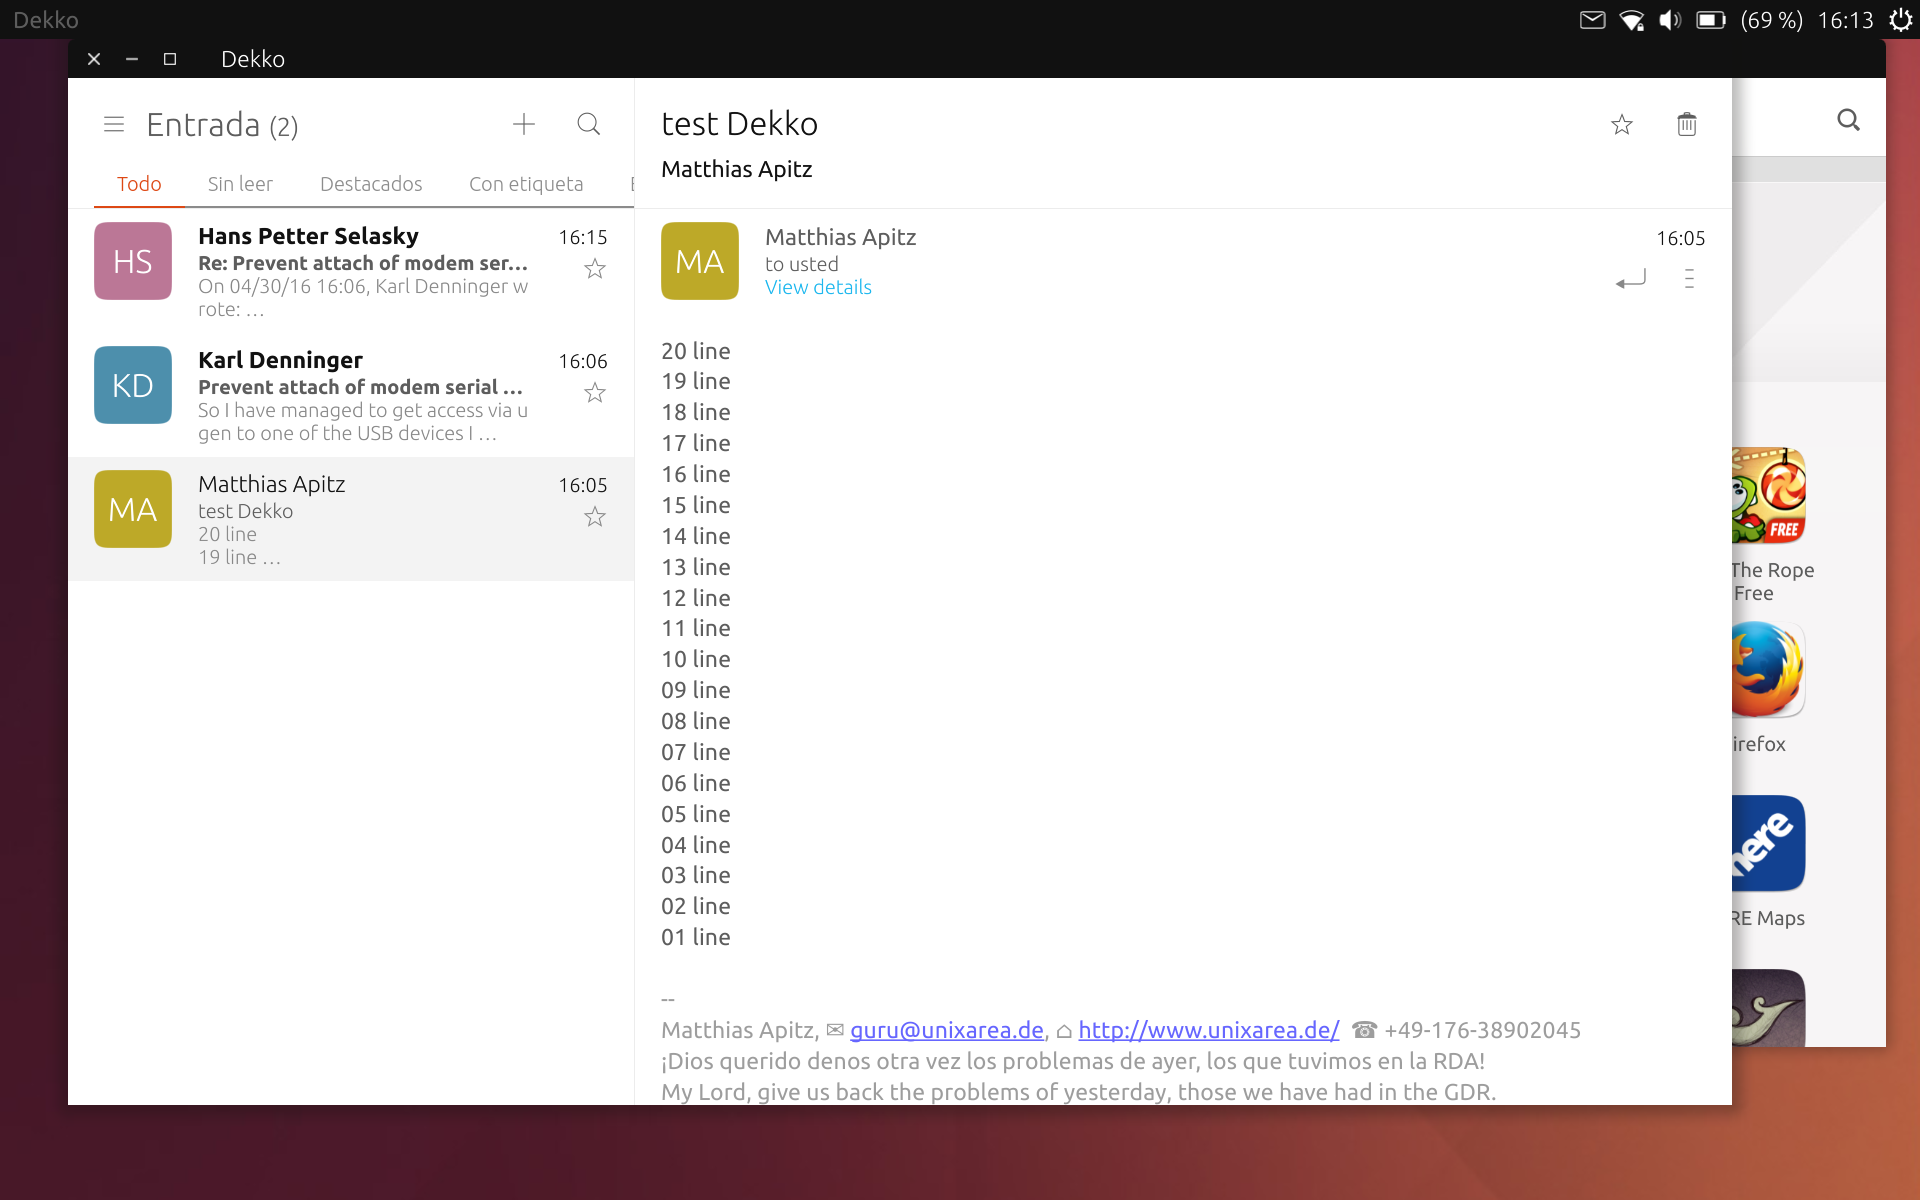Toggle star on Karl Denninger email

(x=595, y=393)
